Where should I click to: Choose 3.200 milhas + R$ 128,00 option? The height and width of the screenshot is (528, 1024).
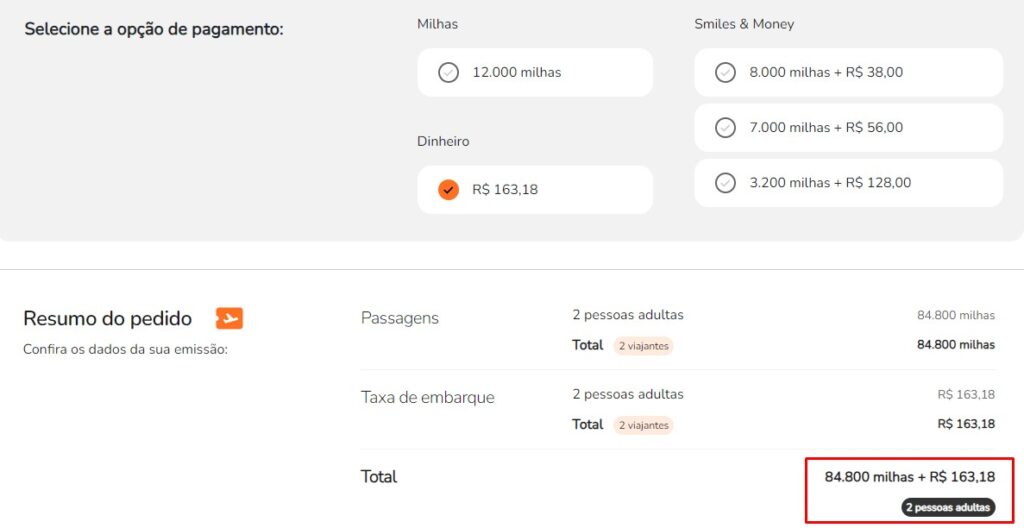click(x=848, y=183)
